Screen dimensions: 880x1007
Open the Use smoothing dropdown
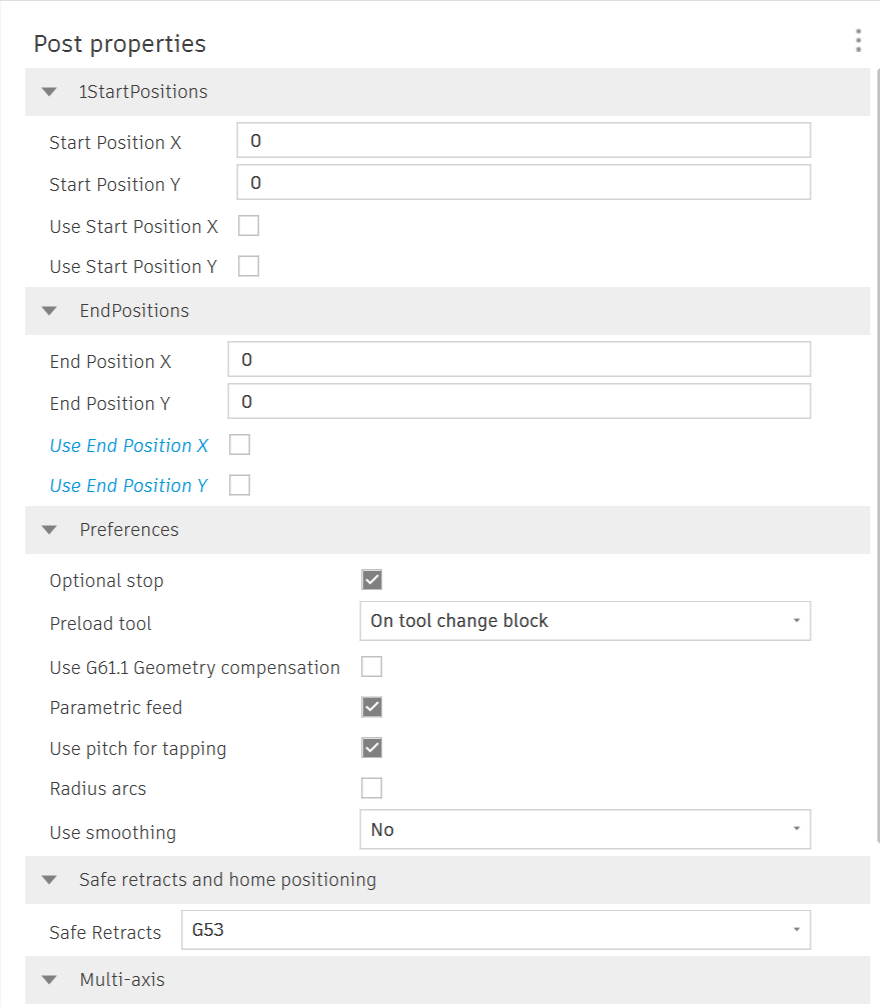tap(585, 829)
